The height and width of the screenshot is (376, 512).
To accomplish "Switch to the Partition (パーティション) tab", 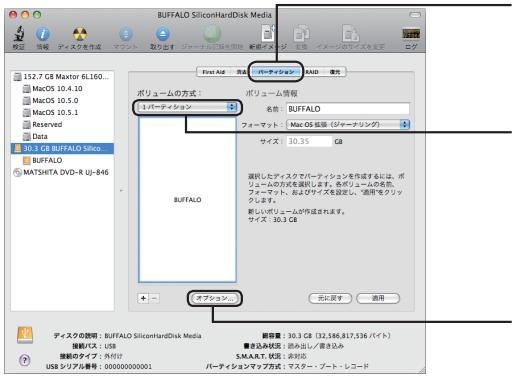I will pos(276,72).
